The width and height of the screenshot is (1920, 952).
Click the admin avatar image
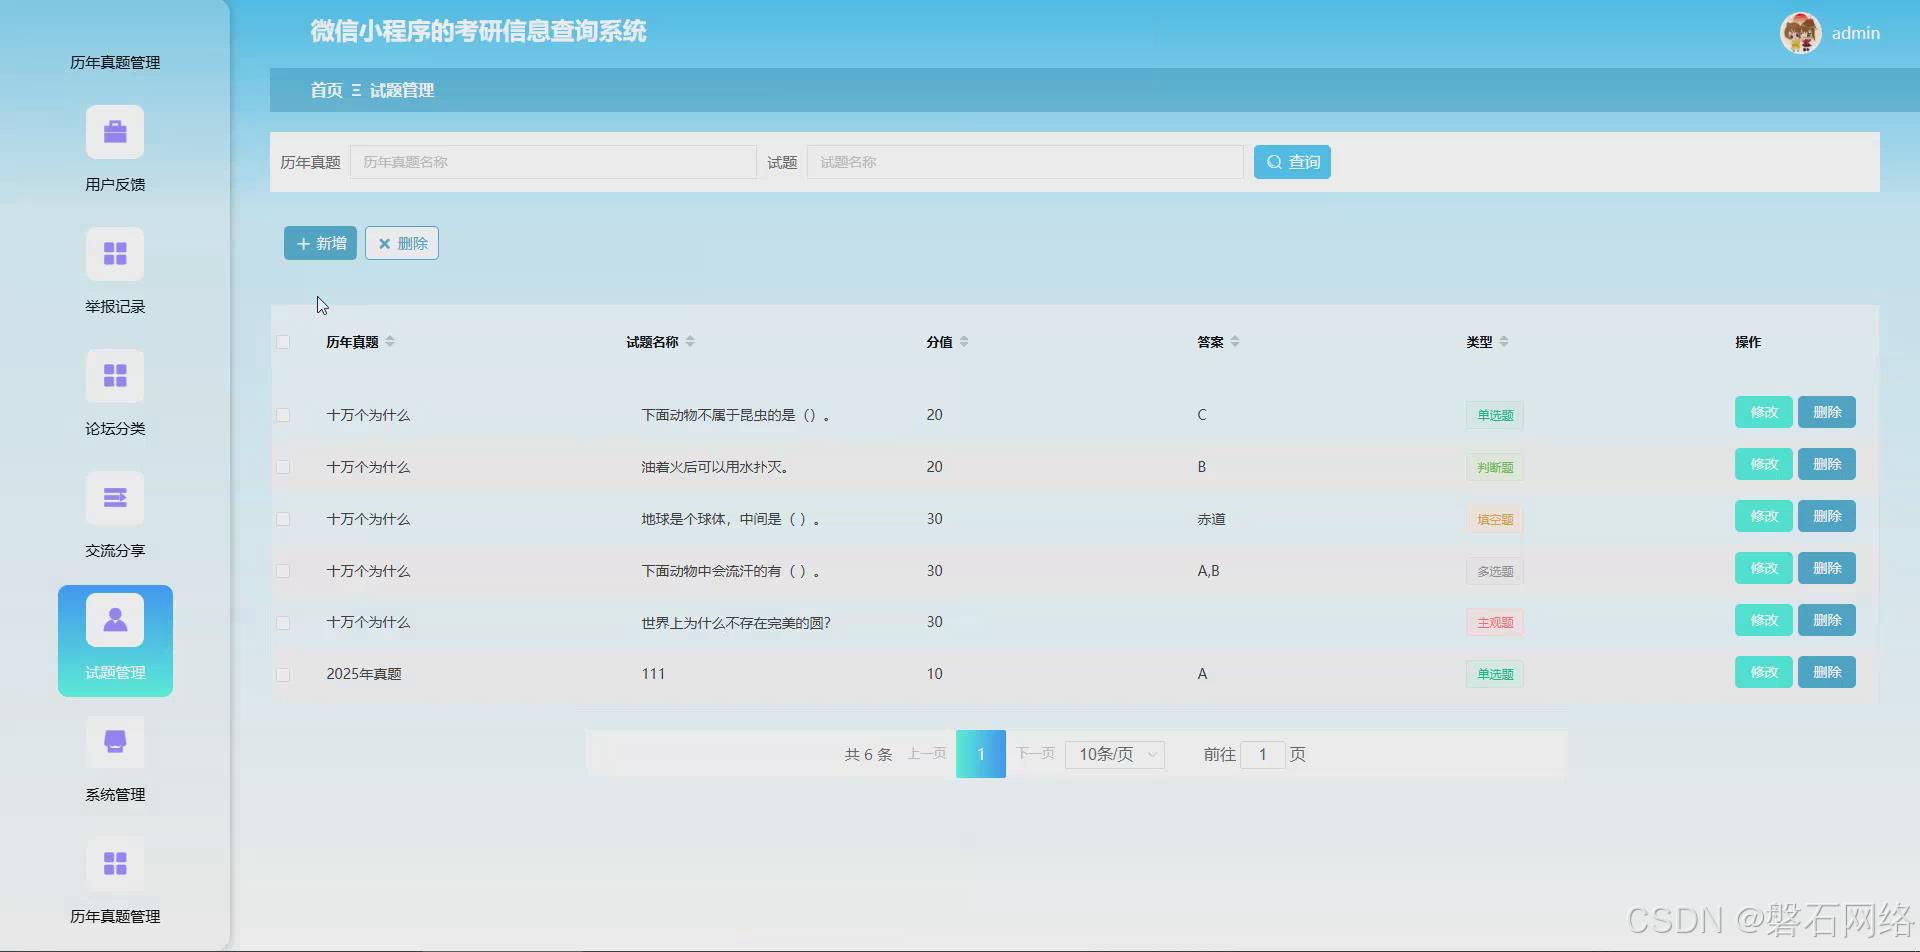pyautogui.click(x=1800, y=32)
